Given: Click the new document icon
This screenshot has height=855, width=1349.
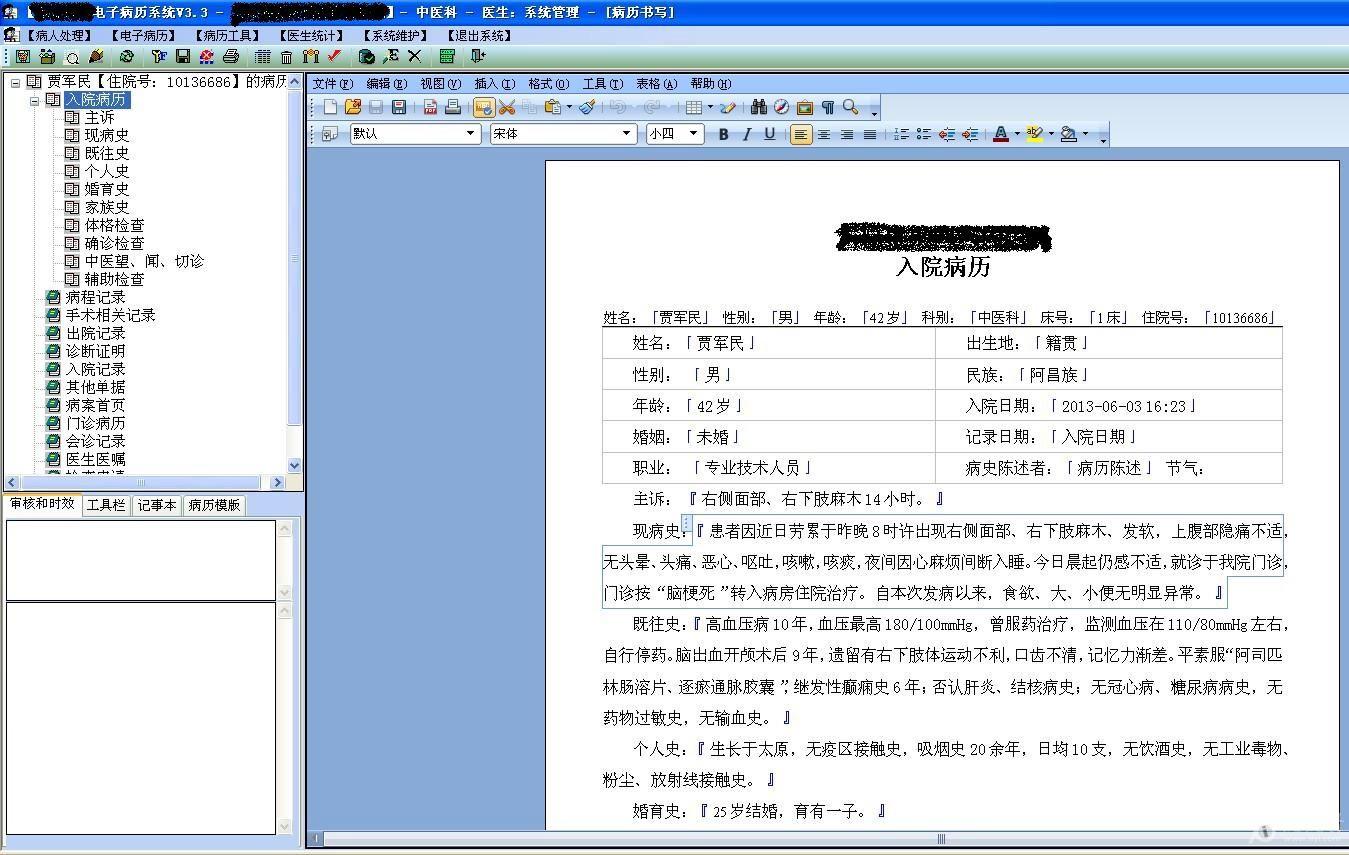Looking at the screenshot, I should pyautogui.click(x=330, y=107).
